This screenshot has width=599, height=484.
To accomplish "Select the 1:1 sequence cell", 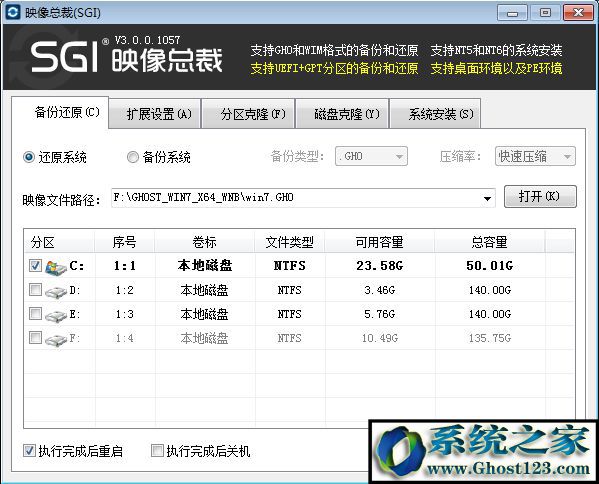I will point(125,265).
